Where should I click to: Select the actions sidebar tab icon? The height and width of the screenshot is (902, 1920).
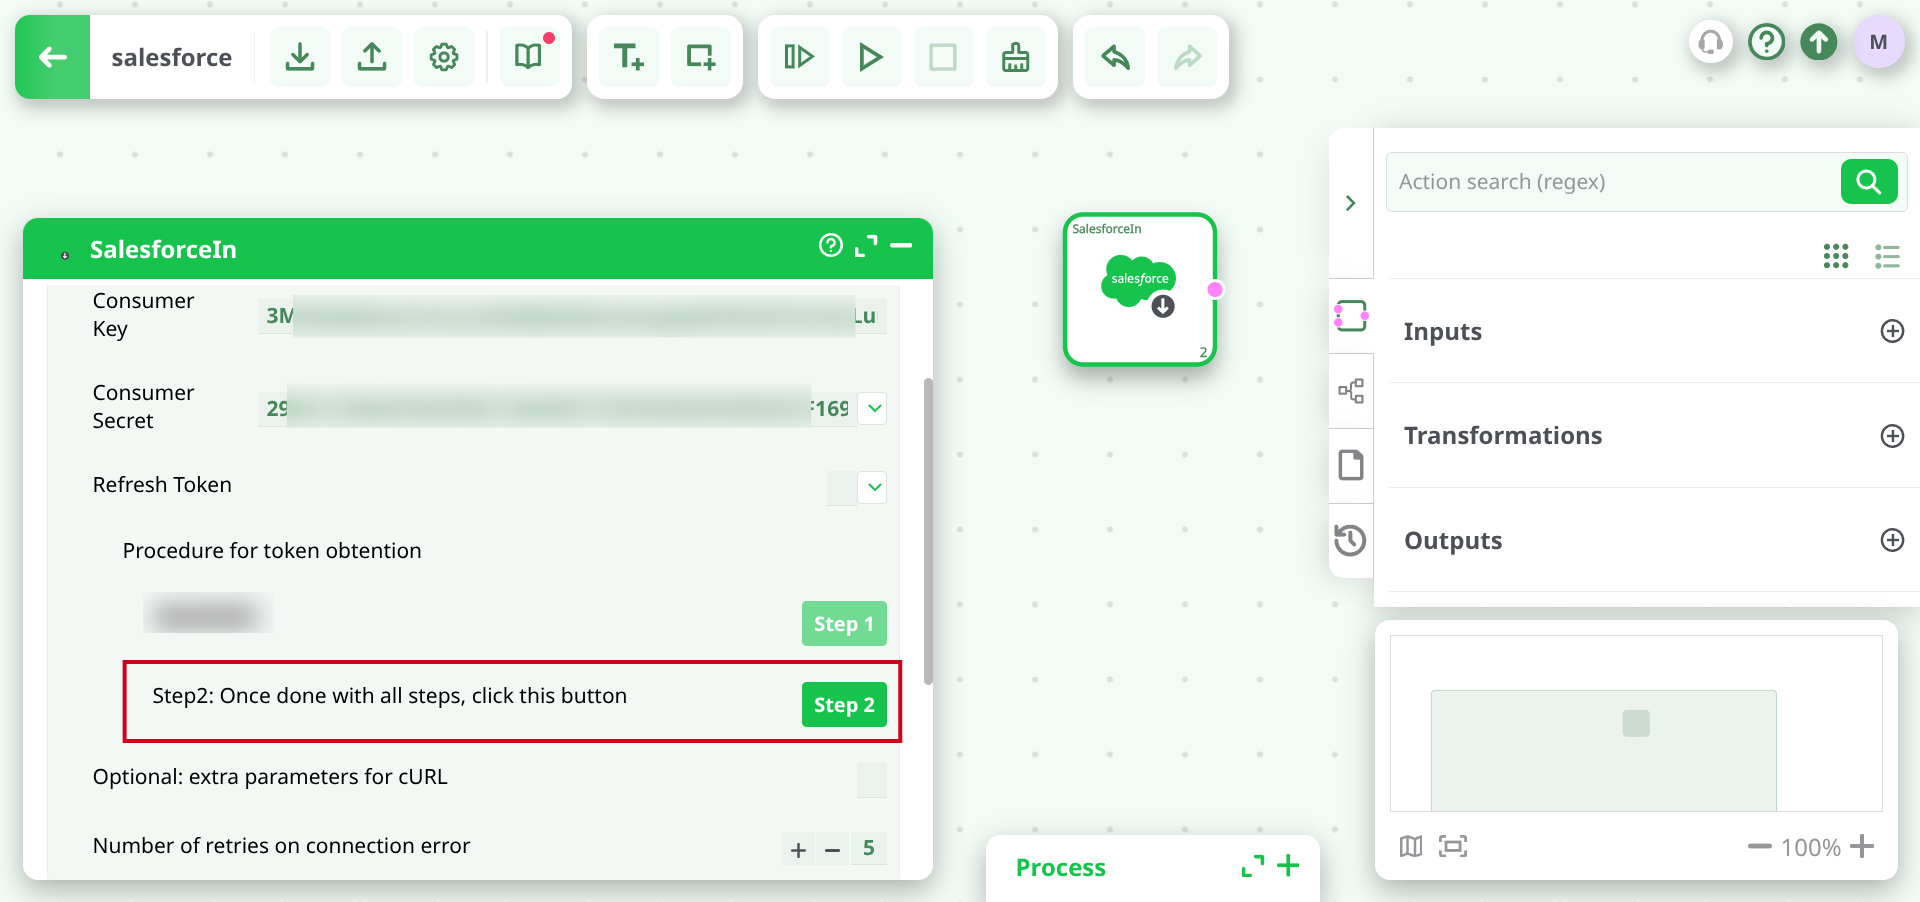click(x=1350, y=316)
